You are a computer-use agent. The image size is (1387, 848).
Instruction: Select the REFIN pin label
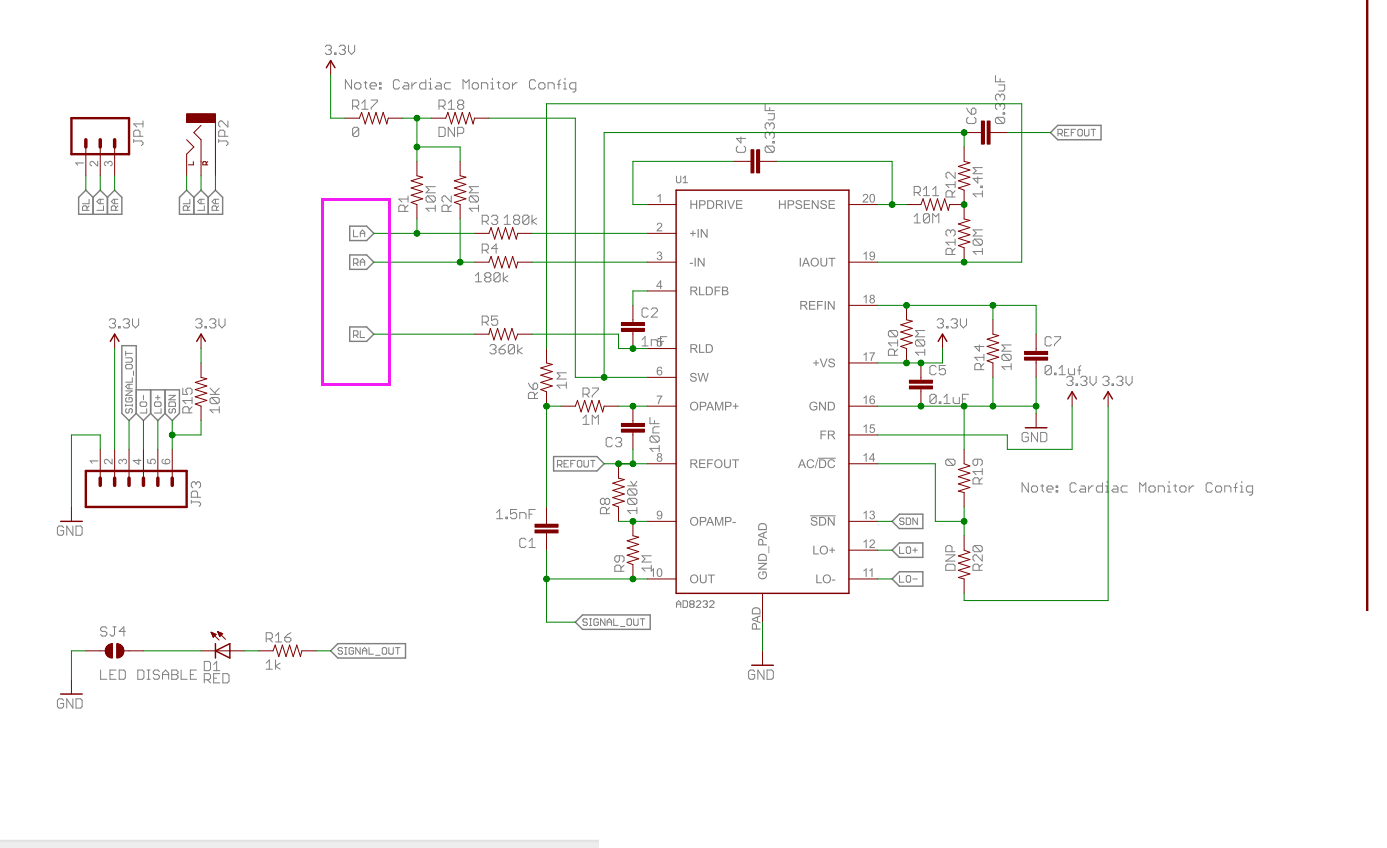(x=817, y=305)
